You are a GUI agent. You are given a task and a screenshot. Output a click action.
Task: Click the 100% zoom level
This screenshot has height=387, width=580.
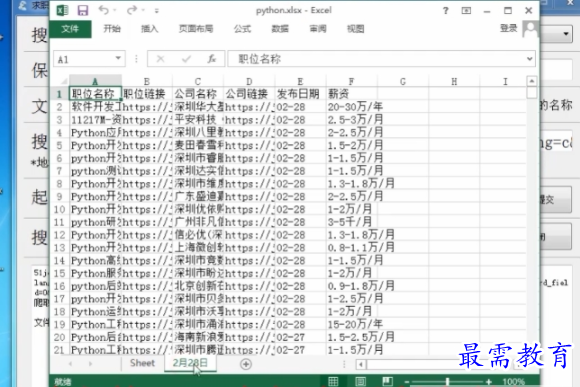pos(513,381)
